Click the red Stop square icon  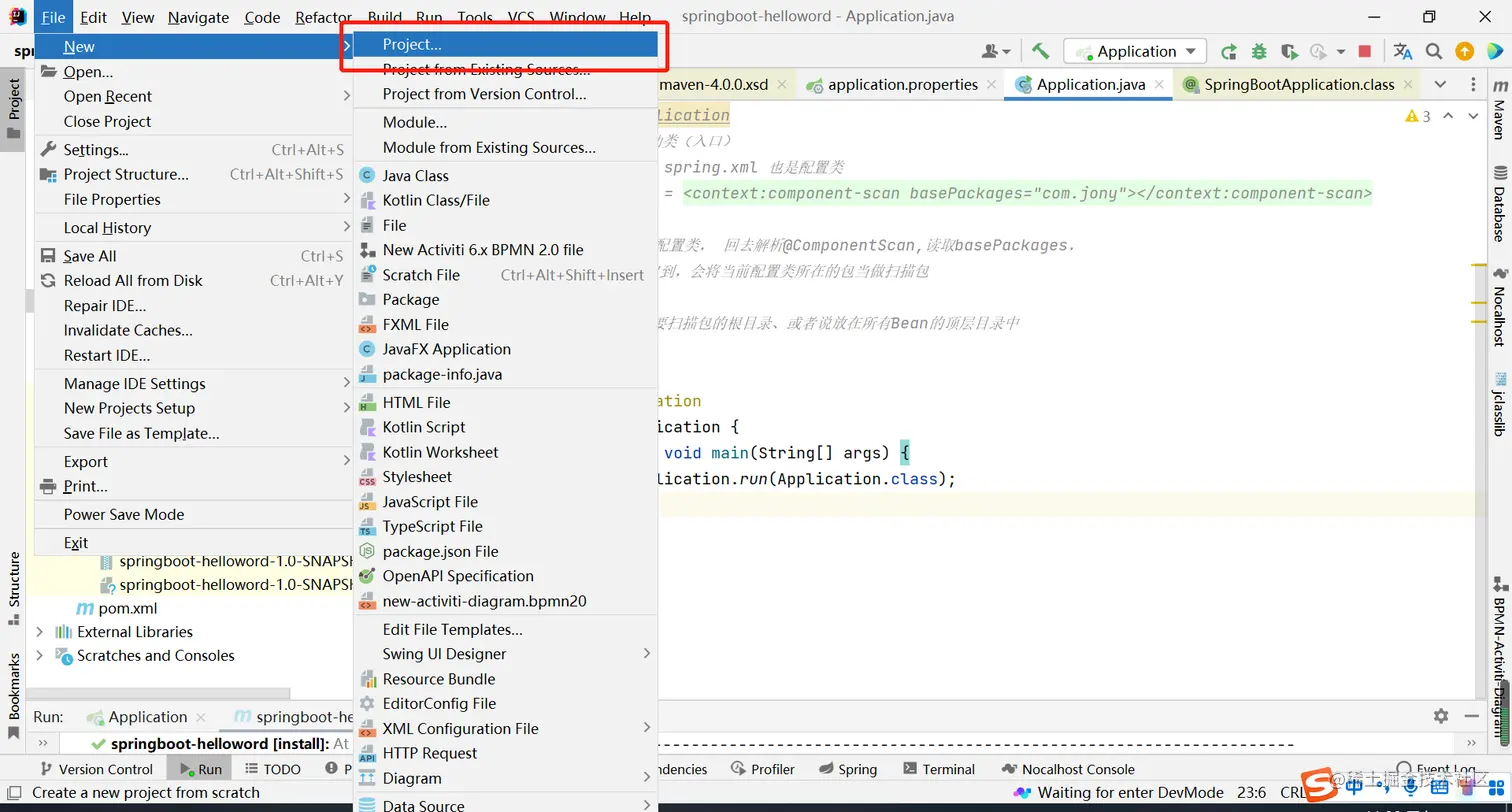point(1365,51)
